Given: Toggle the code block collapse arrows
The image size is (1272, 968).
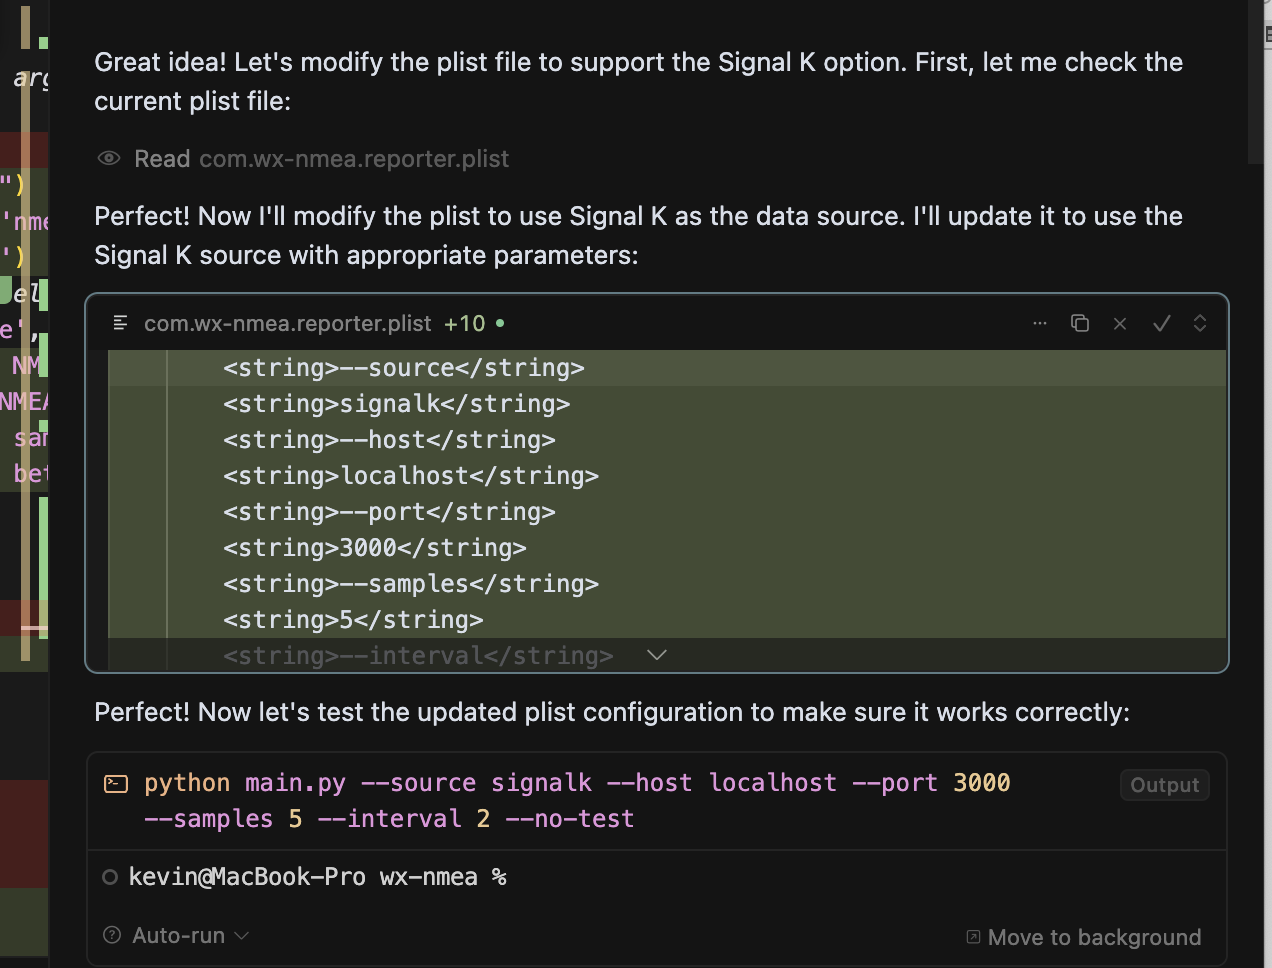Looking at the screenshot, I should (1200, 323).
